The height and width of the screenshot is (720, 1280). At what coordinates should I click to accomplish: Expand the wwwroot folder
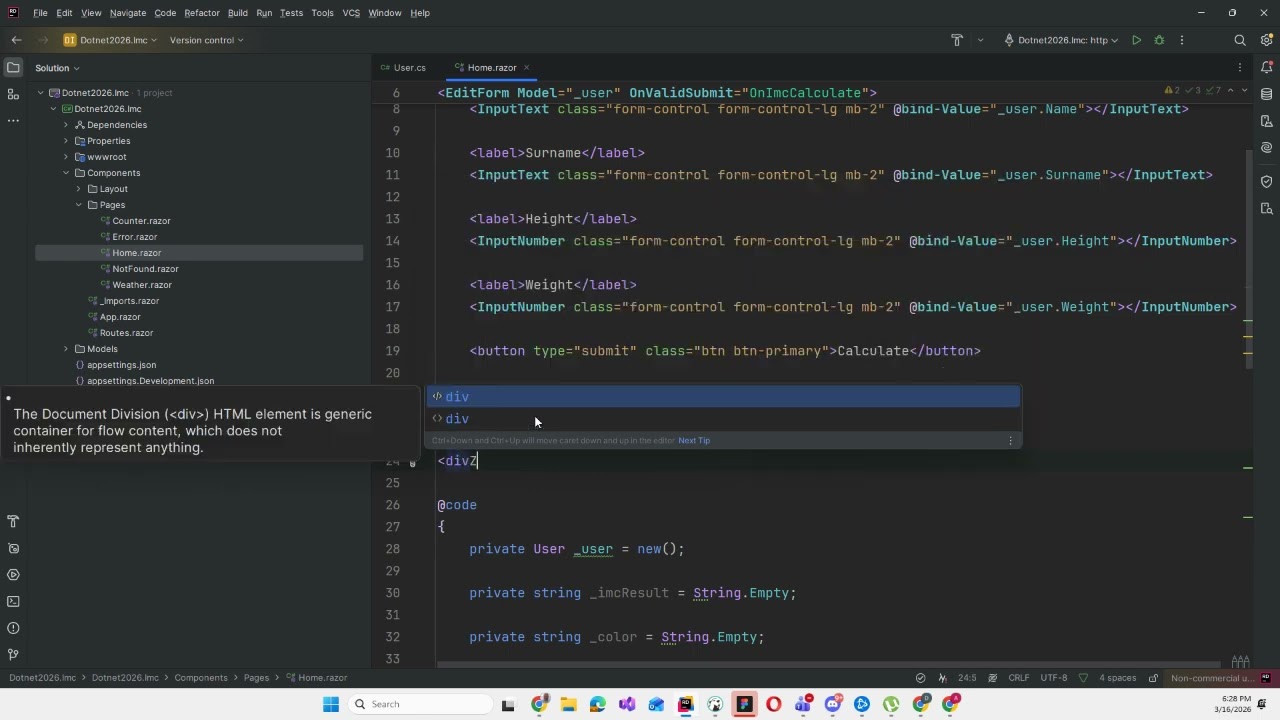66,157
